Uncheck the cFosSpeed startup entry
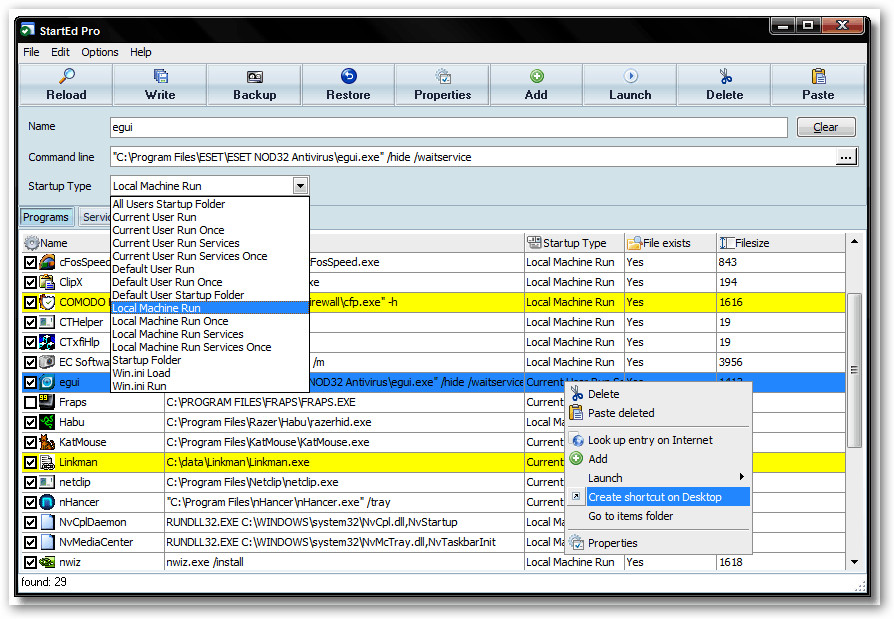The image size is (894, 619). pos(31,262)
